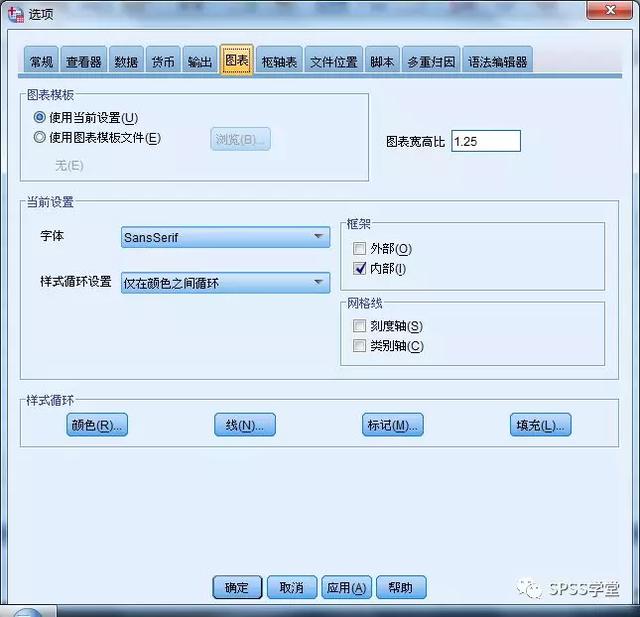This screenshot has width=640, height=617.
Task: Go to the 货币 tab
Action: 163,61
